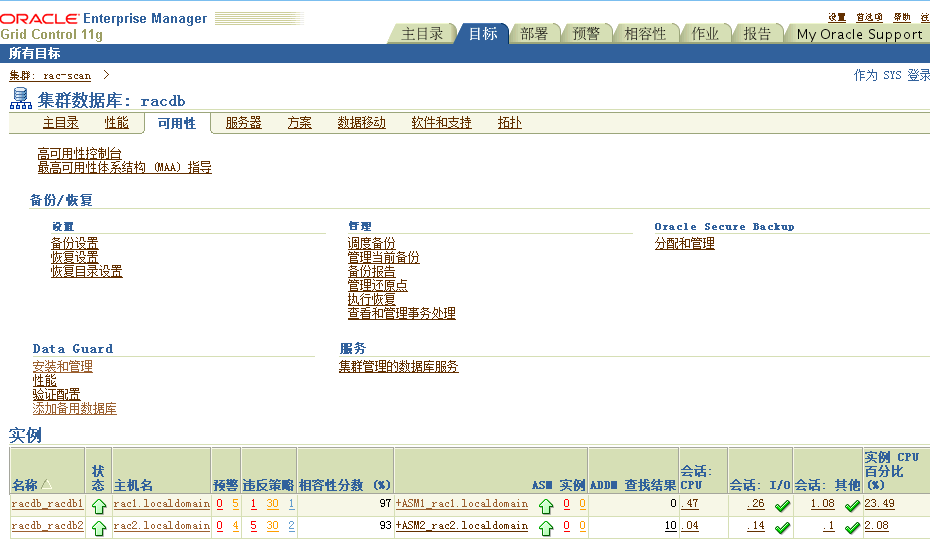Open 恢复设置 link

pos(75,257)
